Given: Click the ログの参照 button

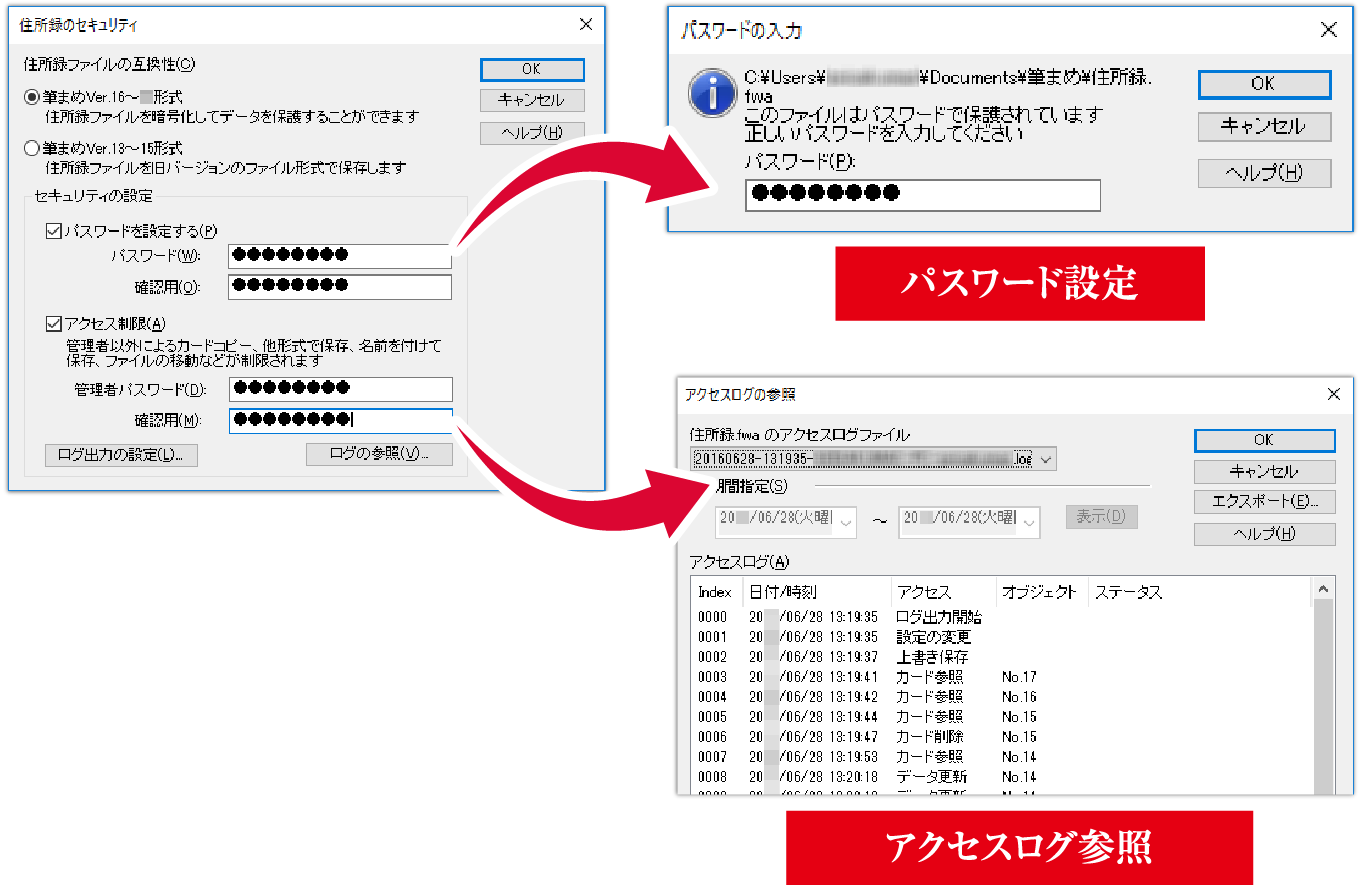Looking at the screenshot, I should pyautogui.click(x=379, y=454).
